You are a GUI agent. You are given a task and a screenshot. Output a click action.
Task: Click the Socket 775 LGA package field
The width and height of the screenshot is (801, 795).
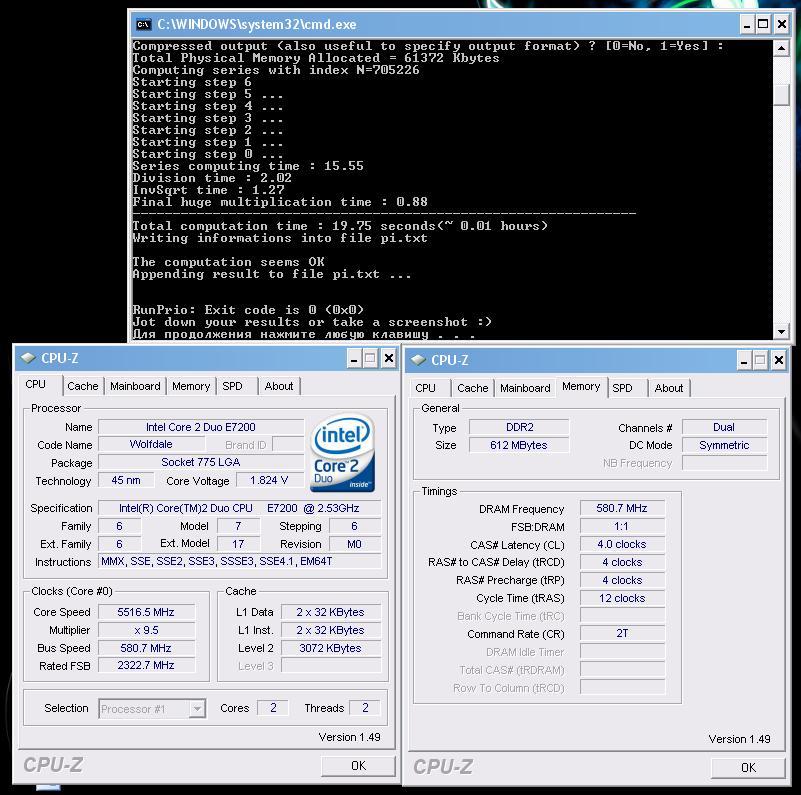pos(201,462)
